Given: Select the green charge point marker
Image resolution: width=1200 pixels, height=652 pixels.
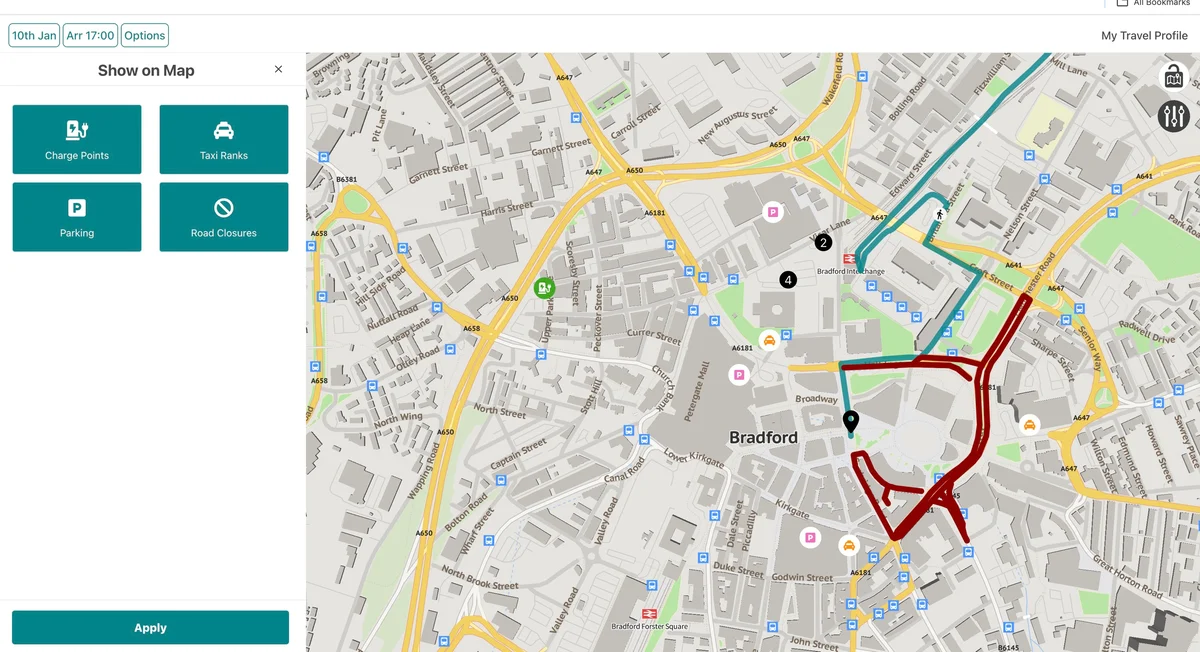Looking at the screenshot, I should (544, 288).
